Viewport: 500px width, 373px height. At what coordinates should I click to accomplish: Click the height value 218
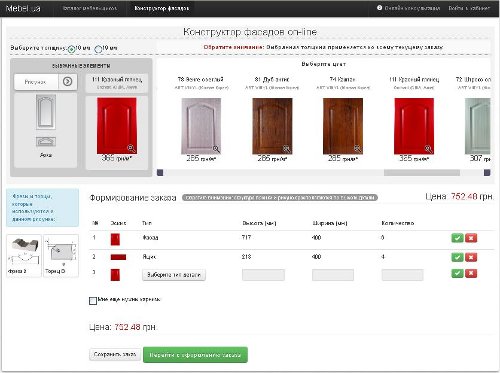tap(247, 257)
